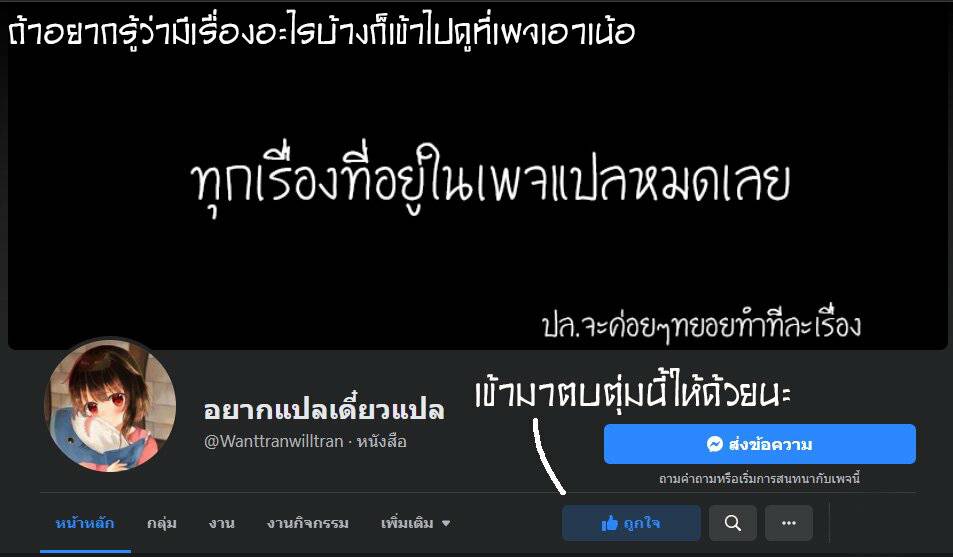
Task: Open the black cover photo
Action: click(x=477, y=176)
